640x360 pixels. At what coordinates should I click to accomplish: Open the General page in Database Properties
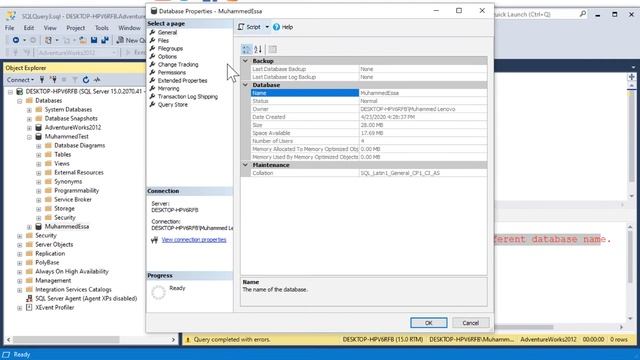coord(167,32)
